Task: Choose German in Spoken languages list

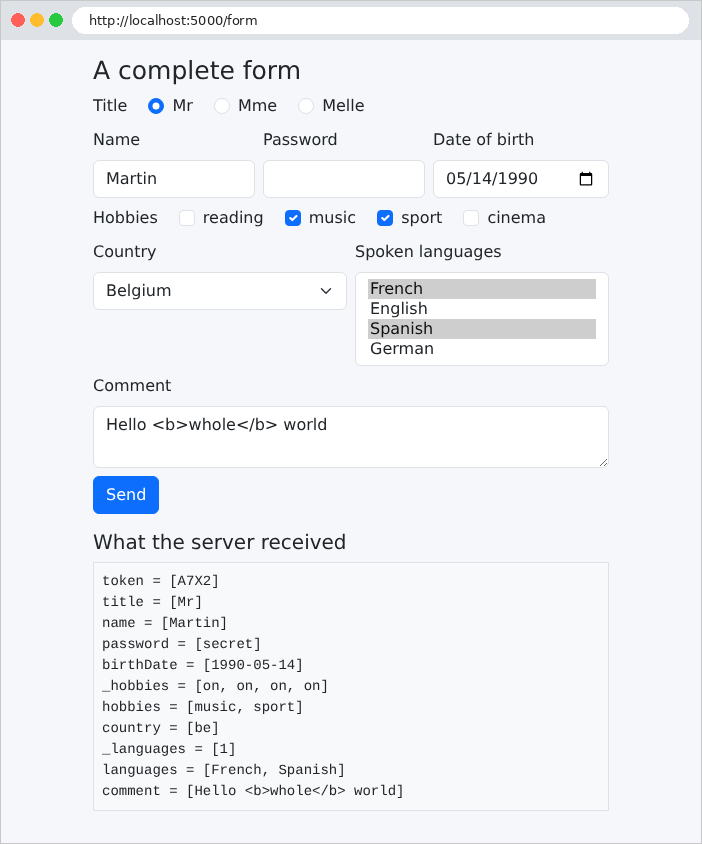Action: point(482,349)
